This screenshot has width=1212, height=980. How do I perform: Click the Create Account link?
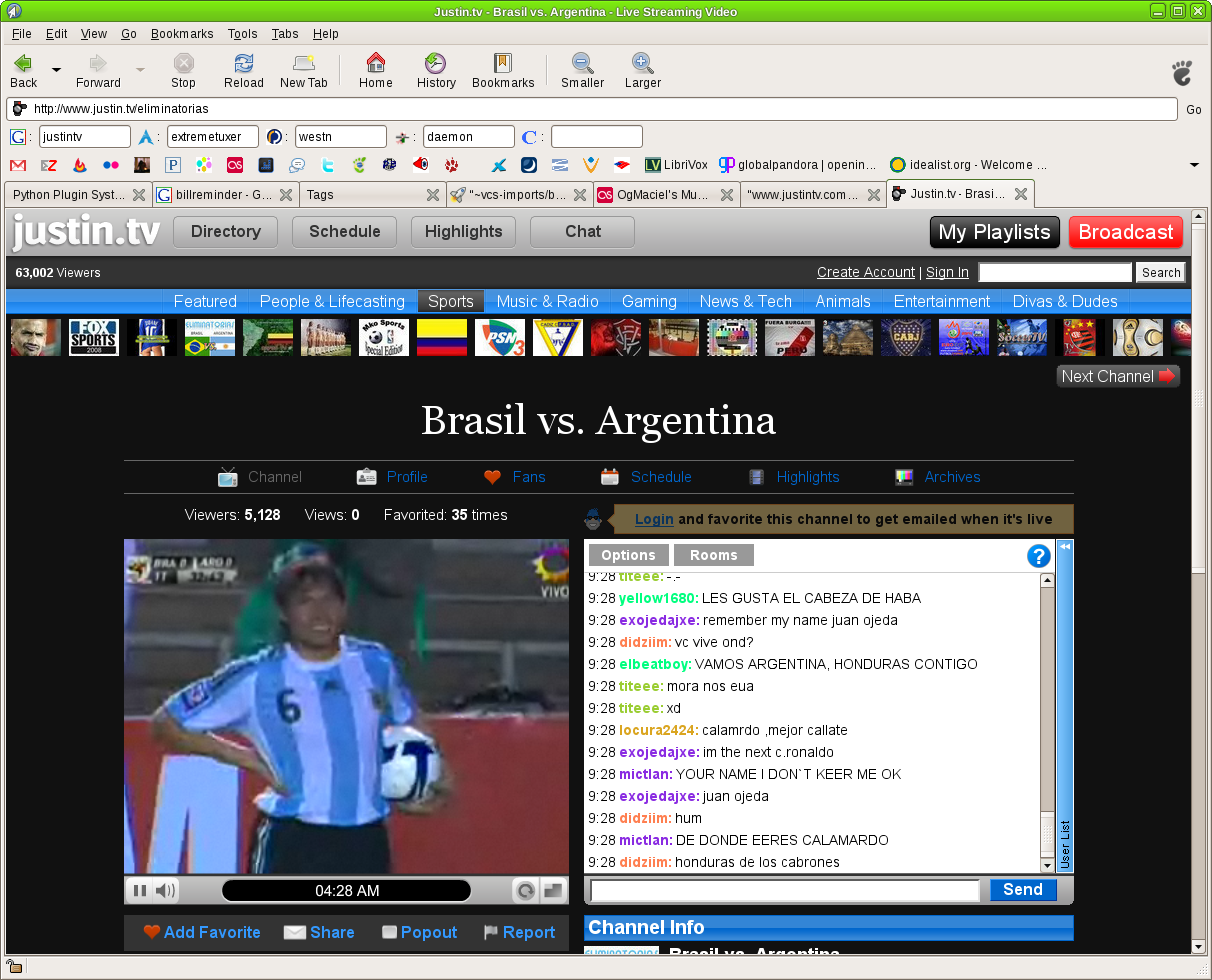(865, 272)
